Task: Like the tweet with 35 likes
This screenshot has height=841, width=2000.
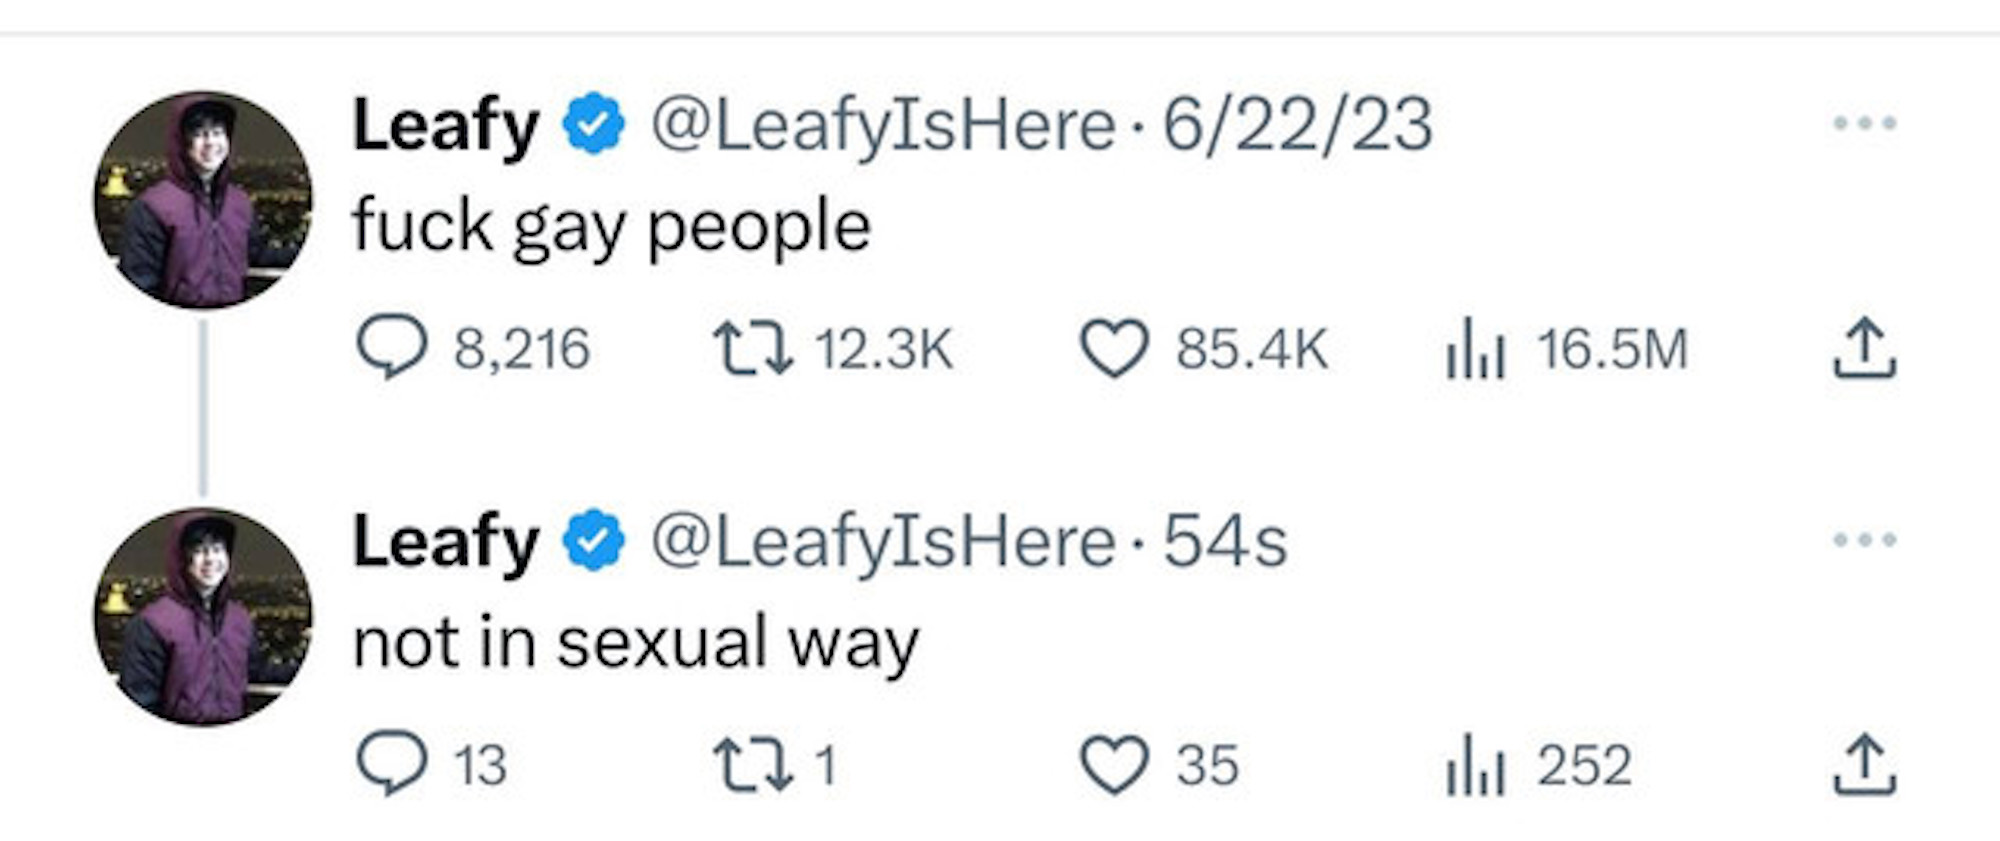Action: (x=1113, y=765)
